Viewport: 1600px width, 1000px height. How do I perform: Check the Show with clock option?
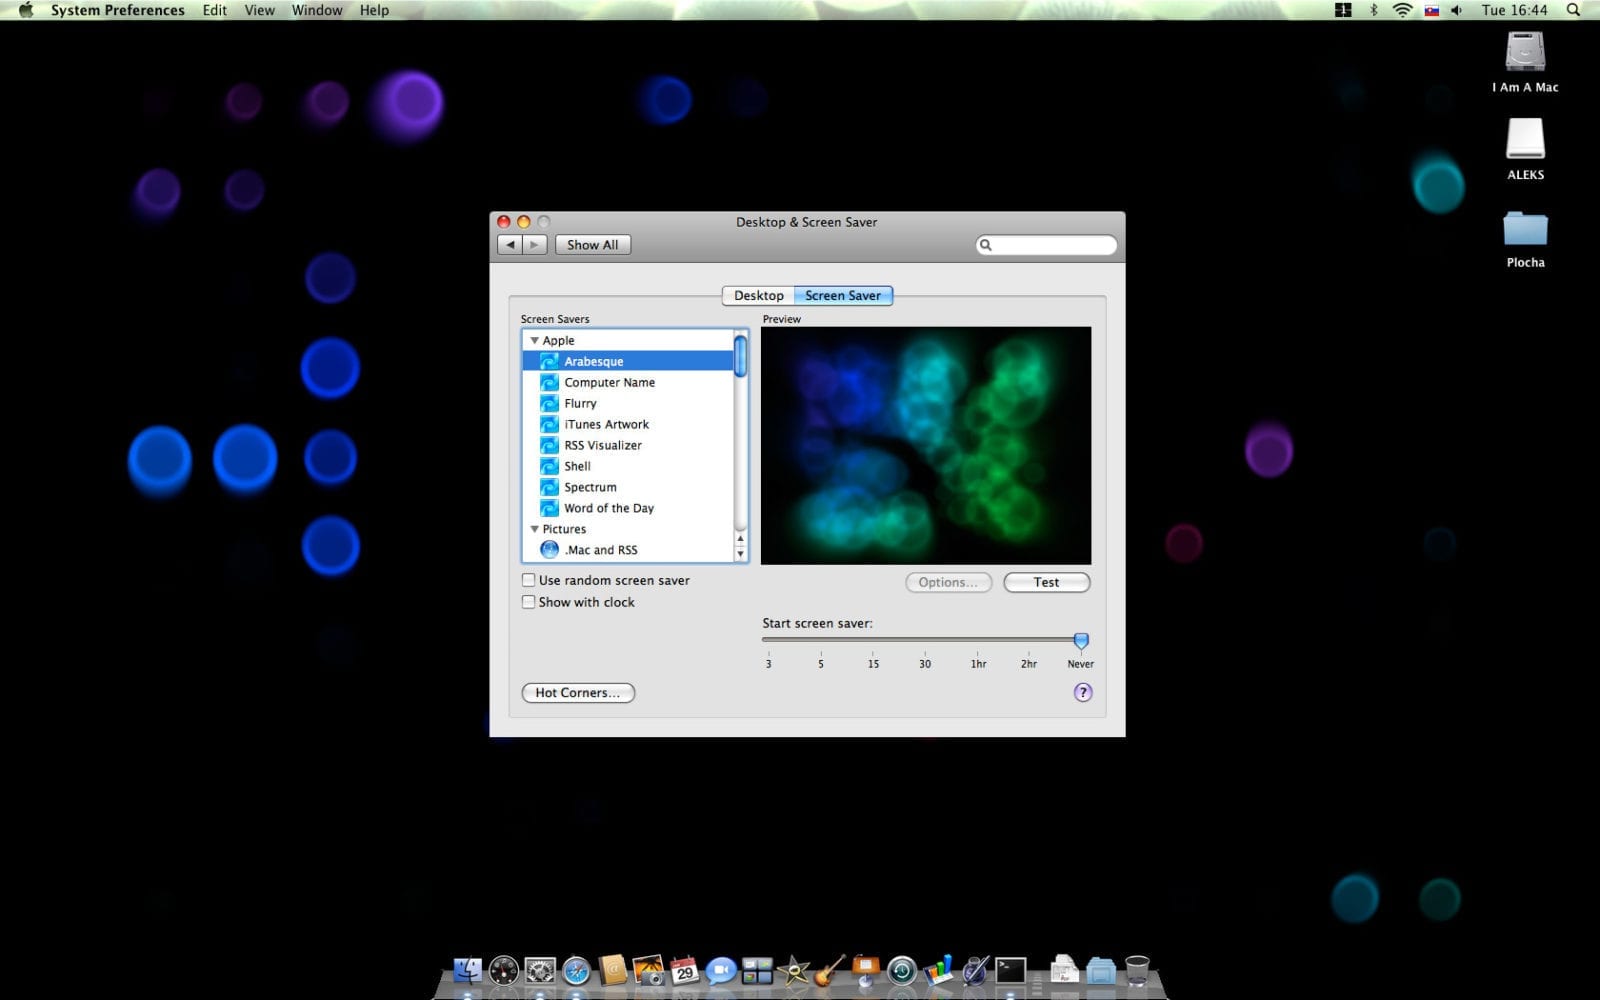click(x=529, y=602)
